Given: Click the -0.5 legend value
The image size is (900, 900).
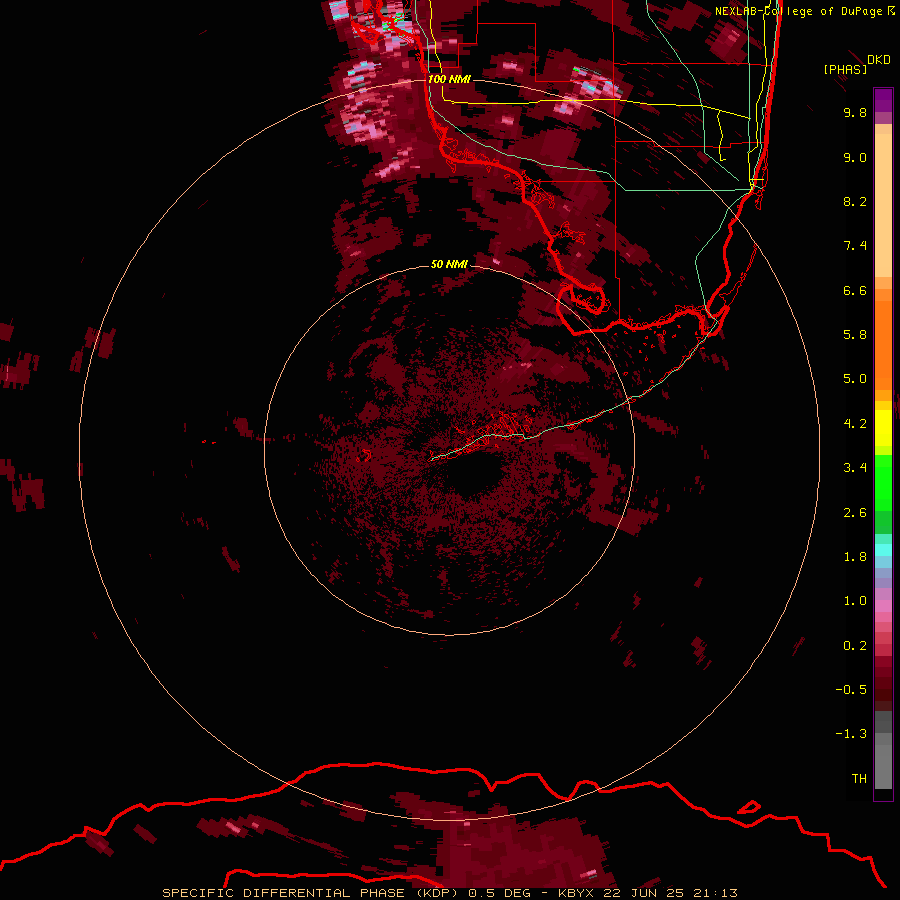Looking at the screenshot, I should pyautogui.click(x=851, y=690).
